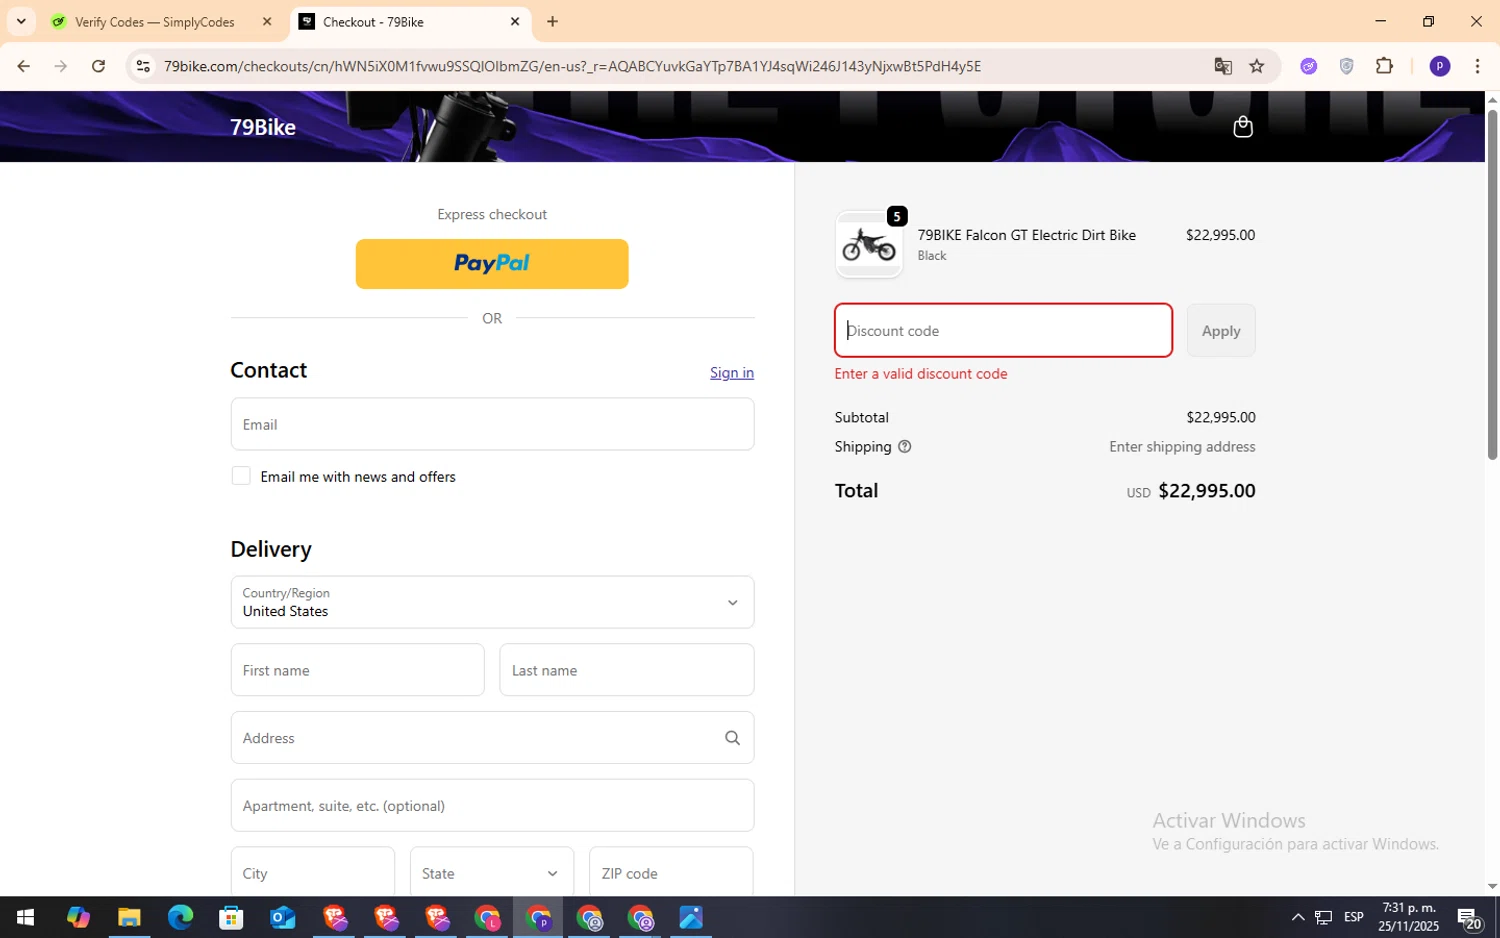Switch to Verify Codes — SimplyCodes tab

tap(155, 22)
